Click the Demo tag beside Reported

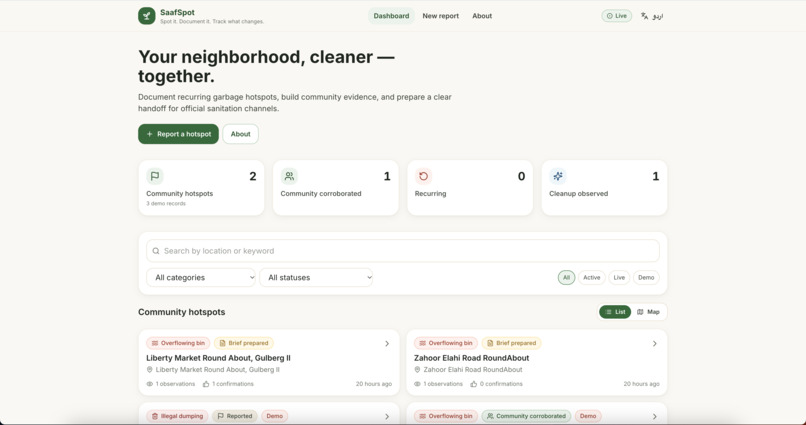(274, 416)
